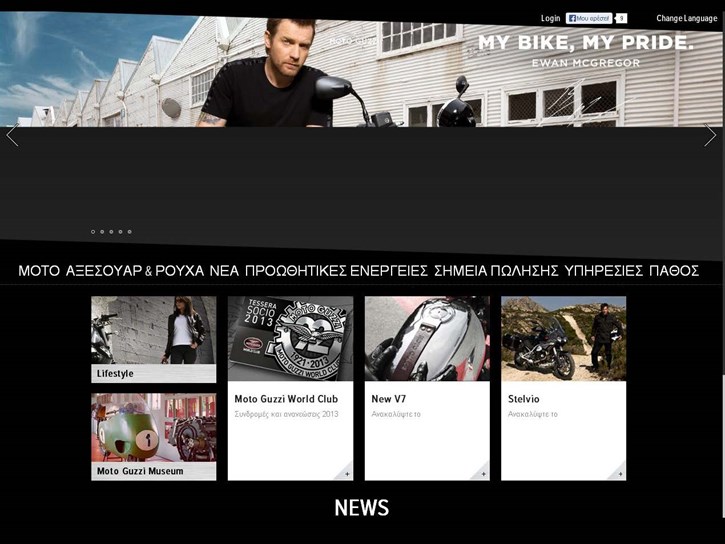Open the ΠΑΘΟΣ menu
725x544 pixels.
click(674, 271)
